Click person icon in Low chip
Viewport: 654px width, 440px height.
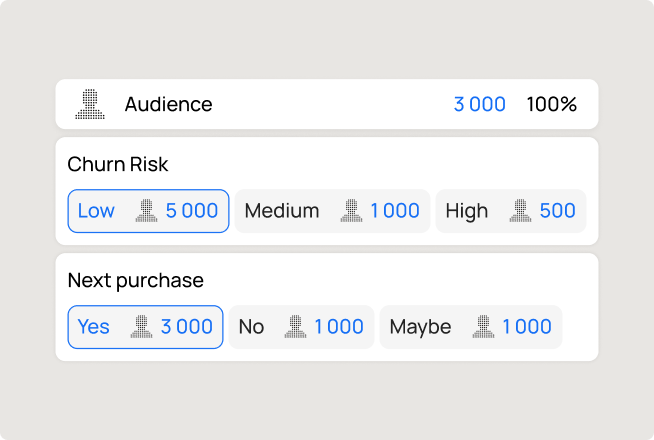click(x=147, y=211)
